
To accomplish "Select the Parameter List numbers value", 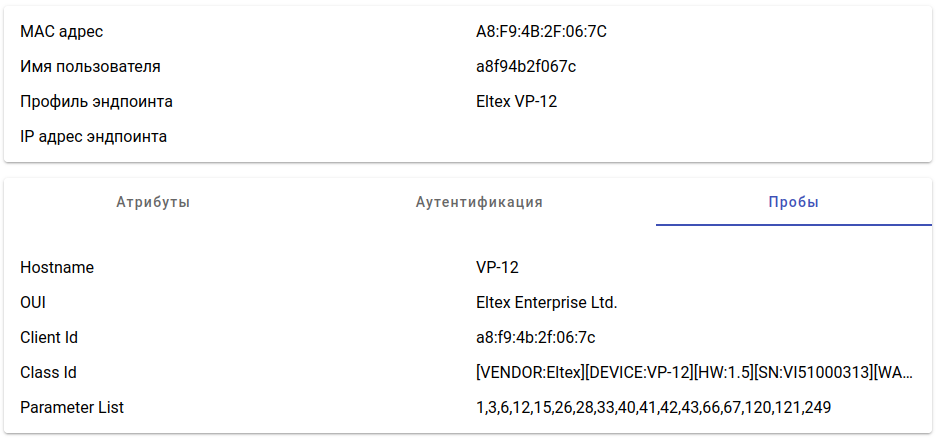I will tap(653, 408).
